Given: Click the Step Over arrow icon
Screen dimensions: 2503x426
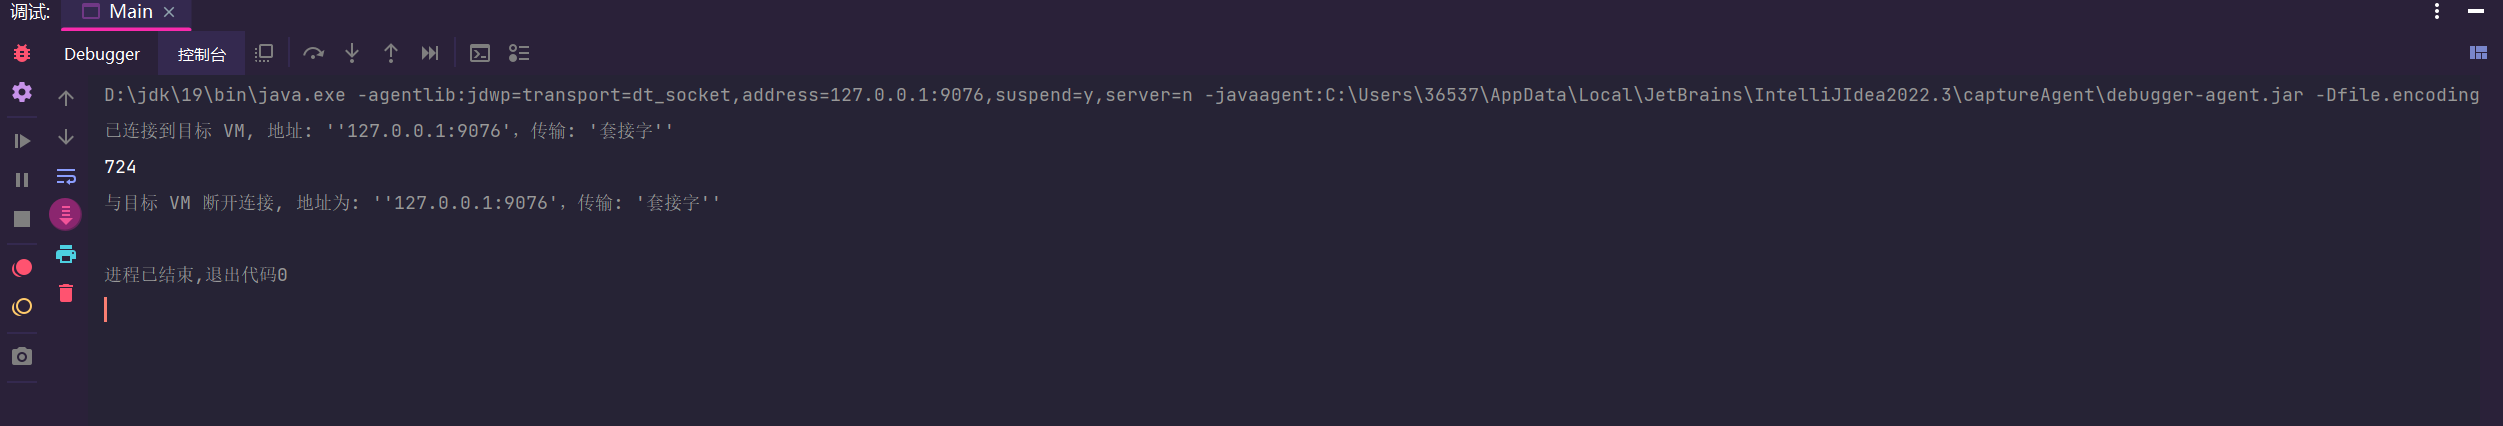Looking at the screenshot, I should click(x=313, y=53).
